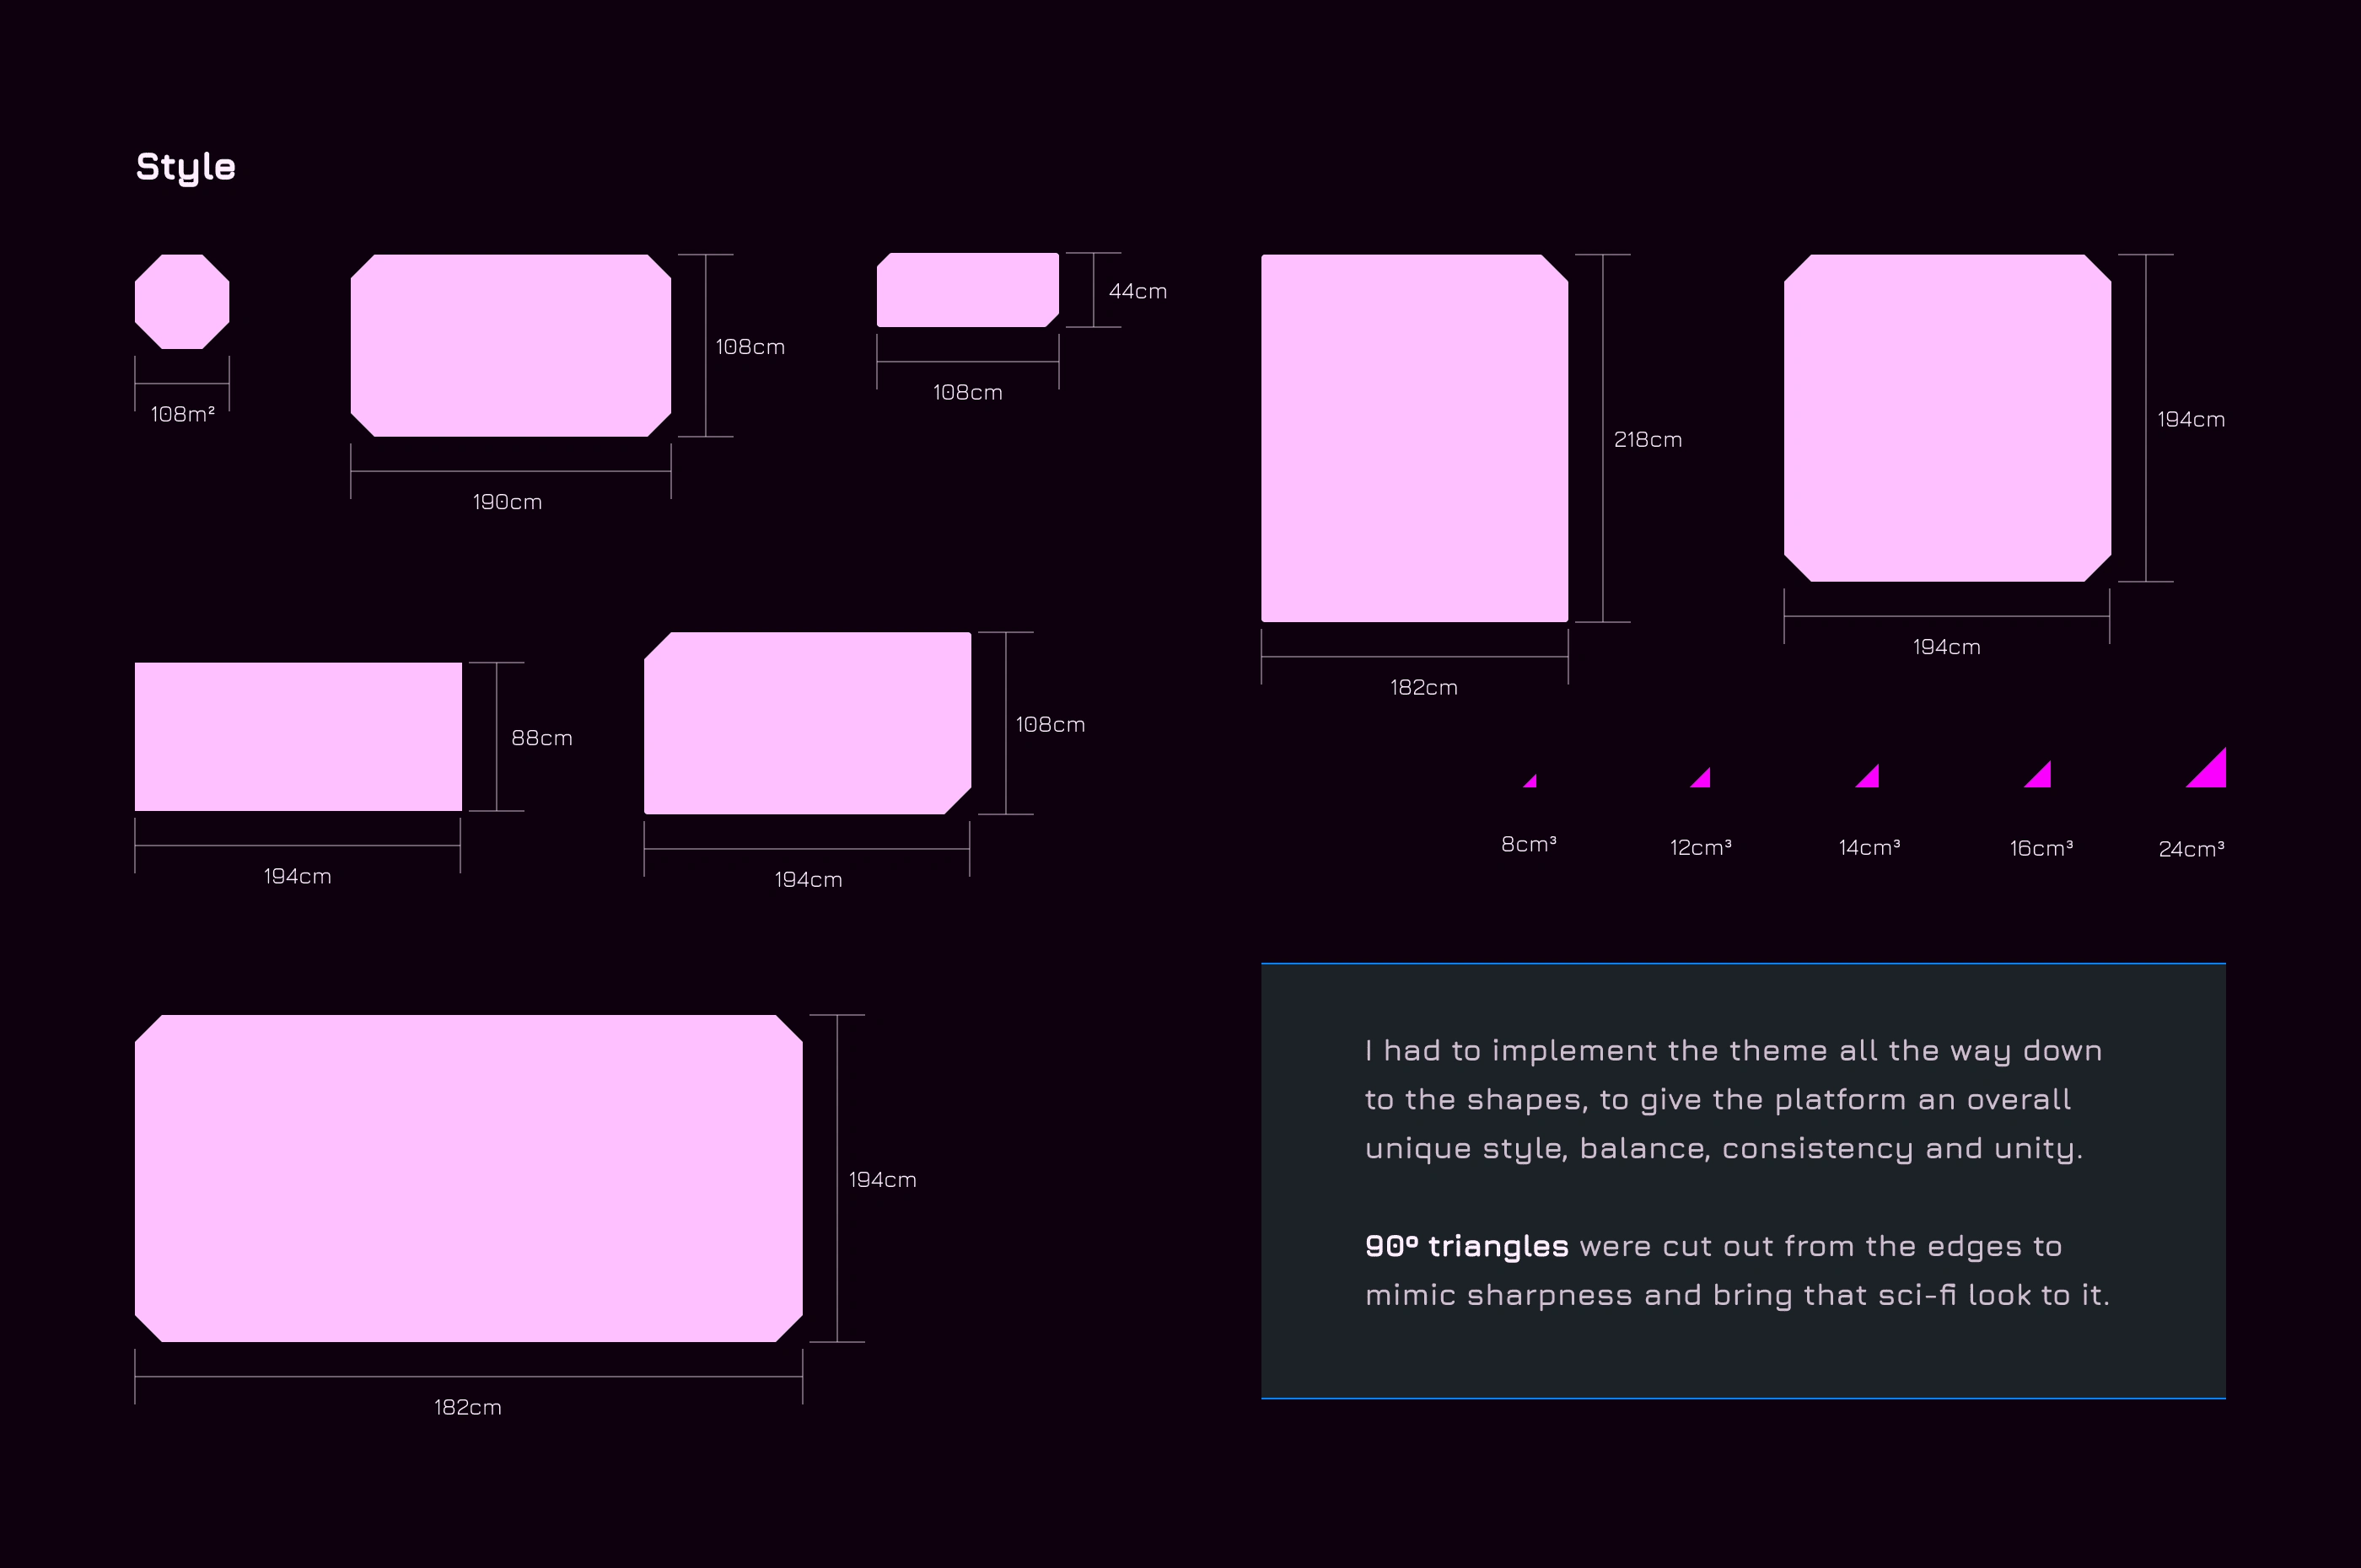
Task: Select the 190cm wide pink shape
Action: [510, 345]
